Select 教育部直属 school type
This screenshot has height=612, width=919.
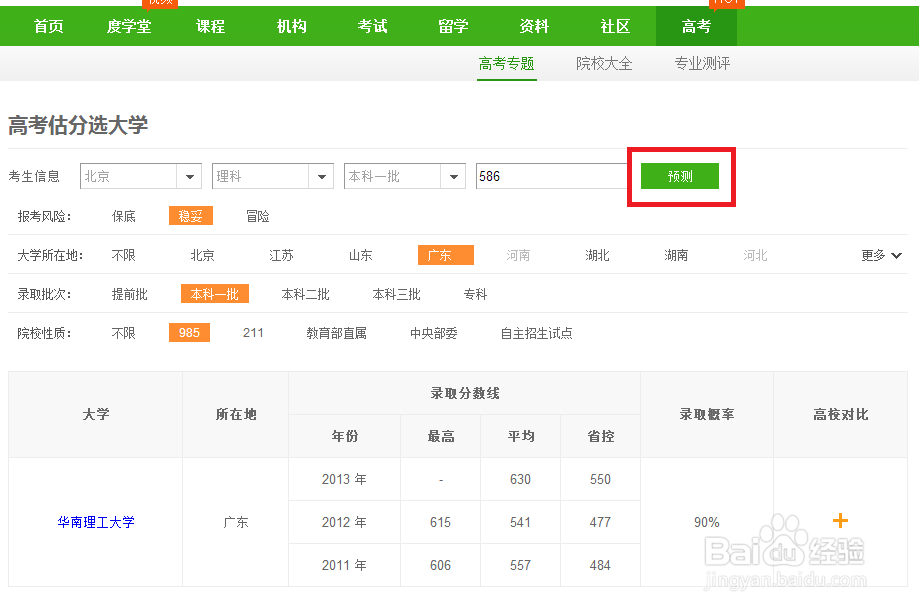[336, 334]
